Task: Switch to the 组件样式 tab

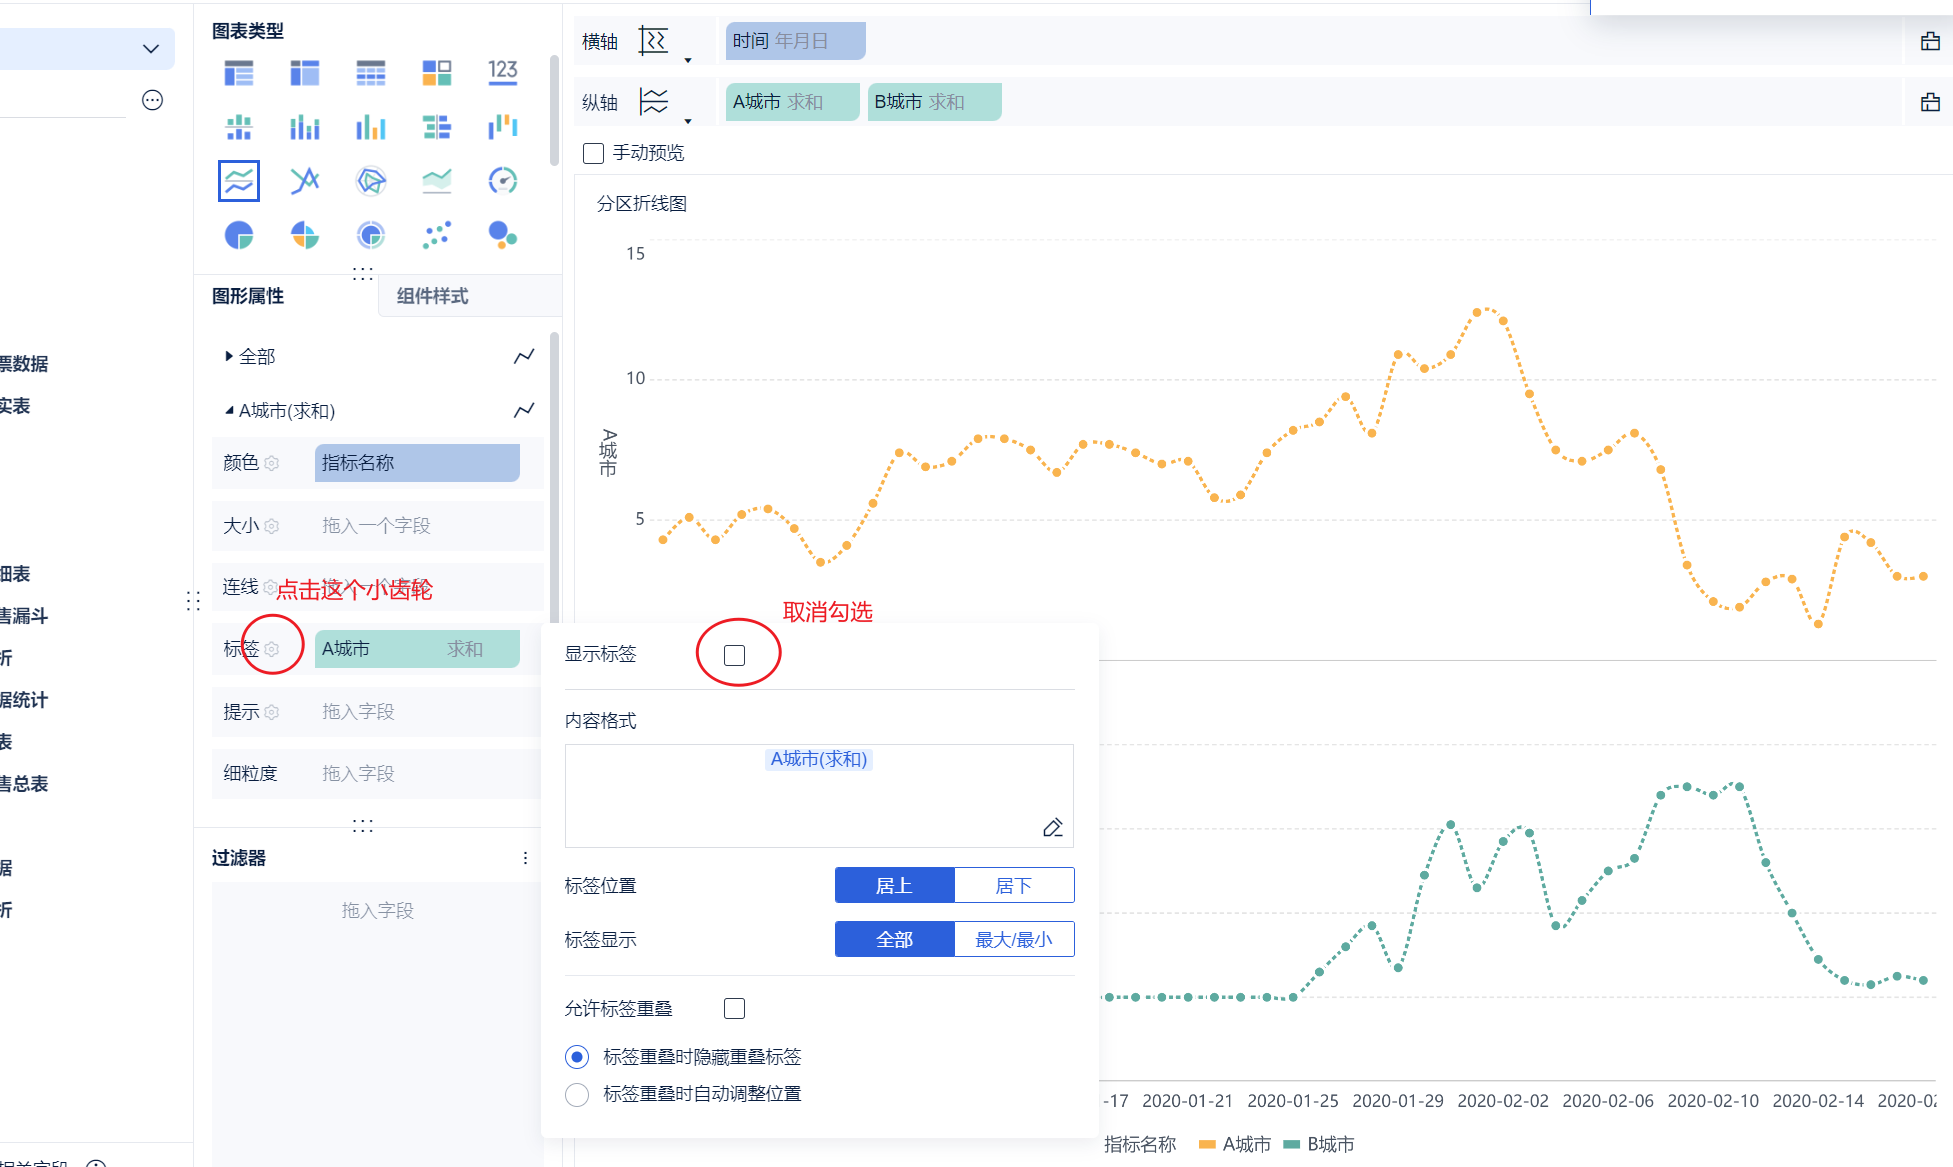Action: 432,296
